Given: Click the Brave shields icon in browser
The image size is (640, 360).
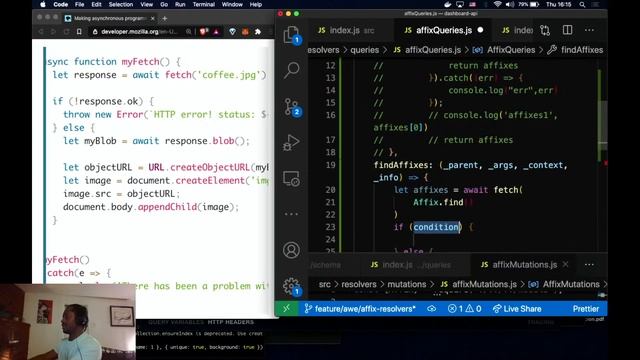Looking at the screenshot, I should click(x=204, y=31).
